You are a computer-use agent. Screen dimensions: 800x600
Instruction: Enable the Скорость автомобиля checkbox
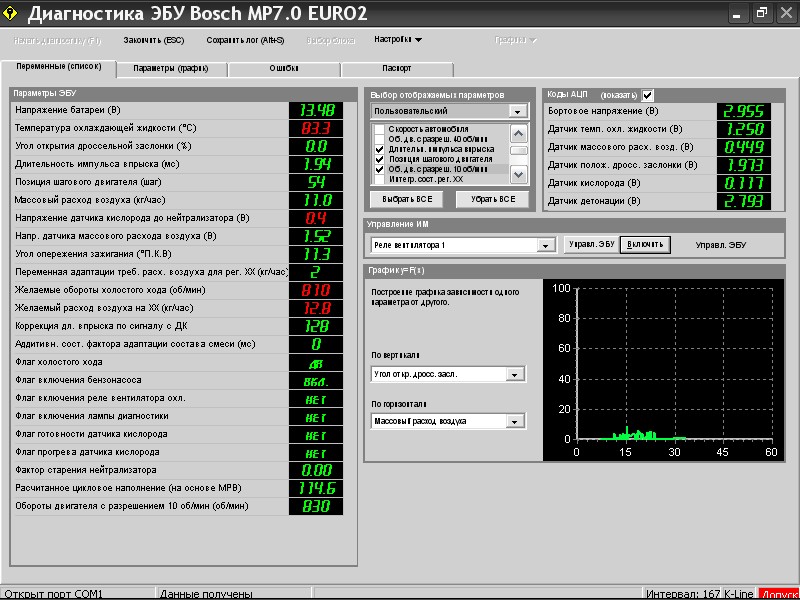[x=379, y=130]
